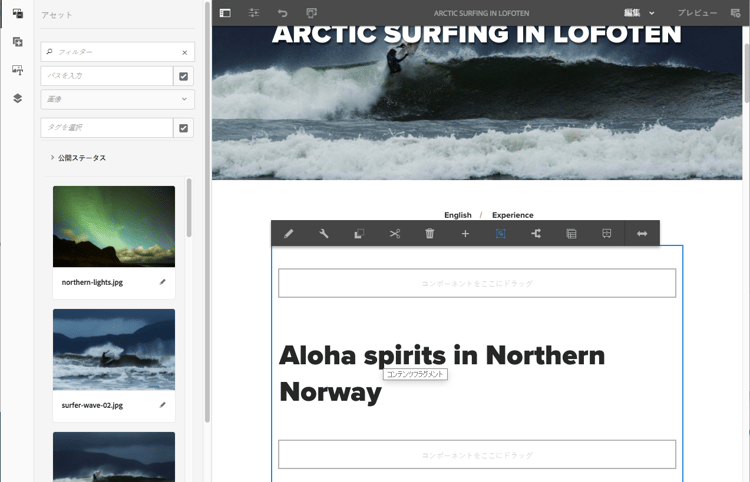Open Configure with the wrench icon

tap(324, 233)
